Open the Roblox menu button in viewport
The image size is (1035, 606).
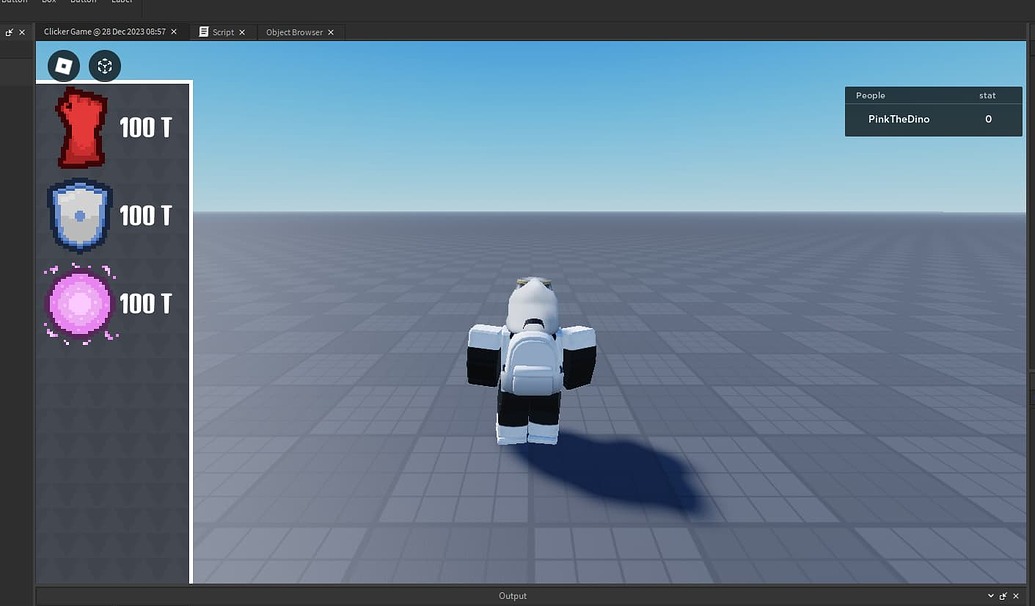[64, 66]
